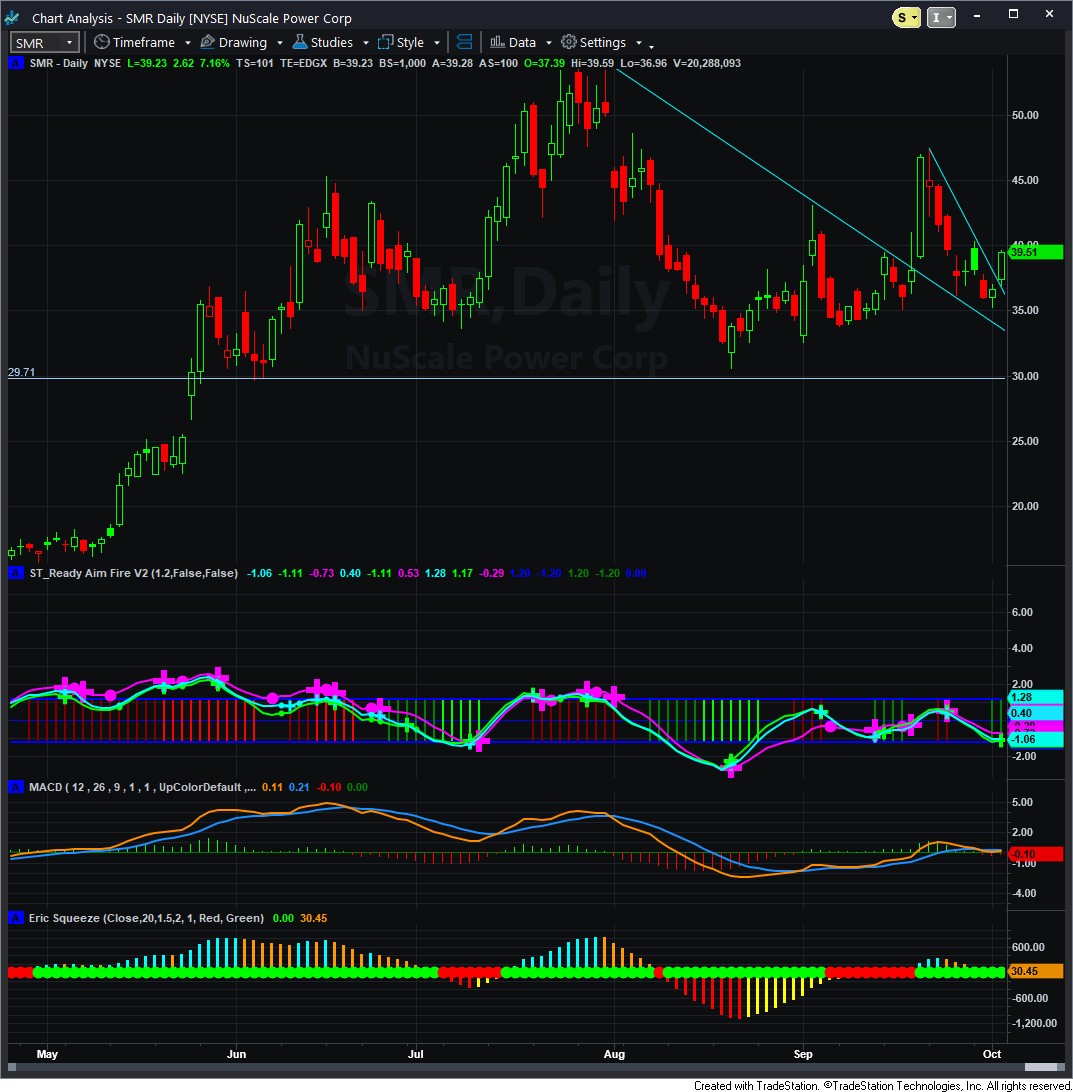The image size is (1073, 1092).
Task: Click the Data bar-chart icon
Action: point(496,42)
